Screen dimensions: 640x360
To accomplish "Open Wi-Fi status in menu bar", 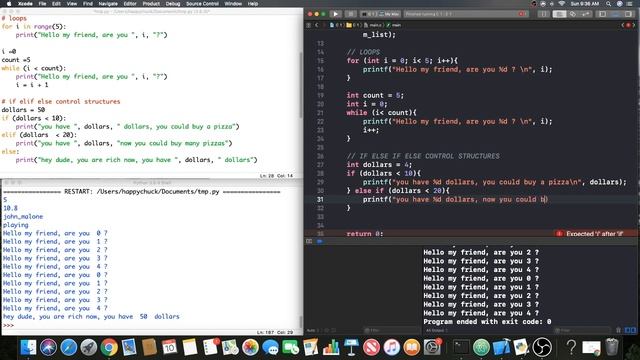I will click(x=562, y=4).
